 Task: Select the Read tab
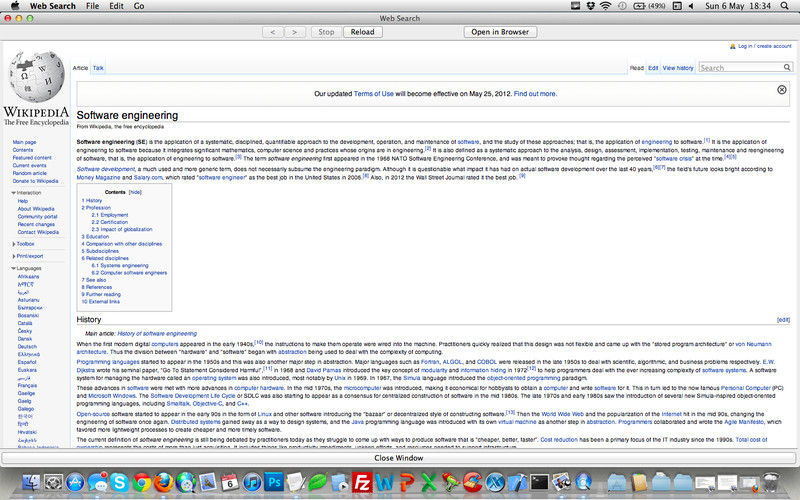pos(636,68)
